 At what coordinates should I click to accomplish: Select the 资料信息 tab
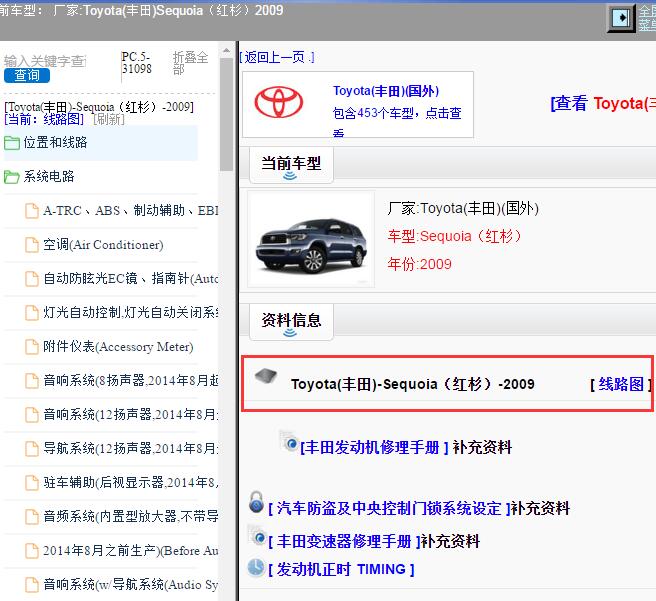click(x=291, y=321)
